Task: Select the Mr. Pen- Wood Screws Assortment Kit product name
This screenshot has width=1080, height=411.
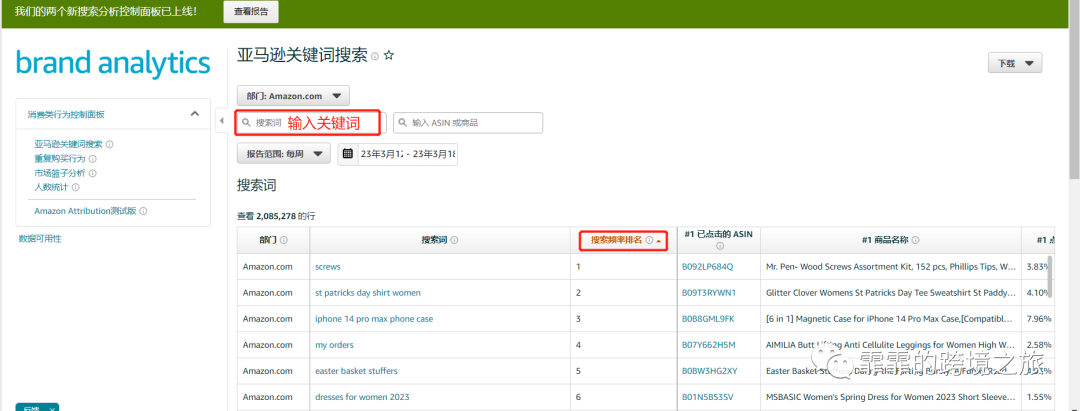Action: coord(891,266)
